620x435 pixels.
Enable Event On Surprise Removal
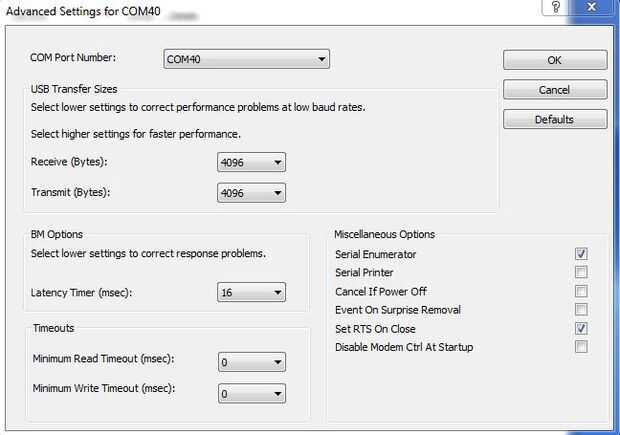tap(581, 310)
